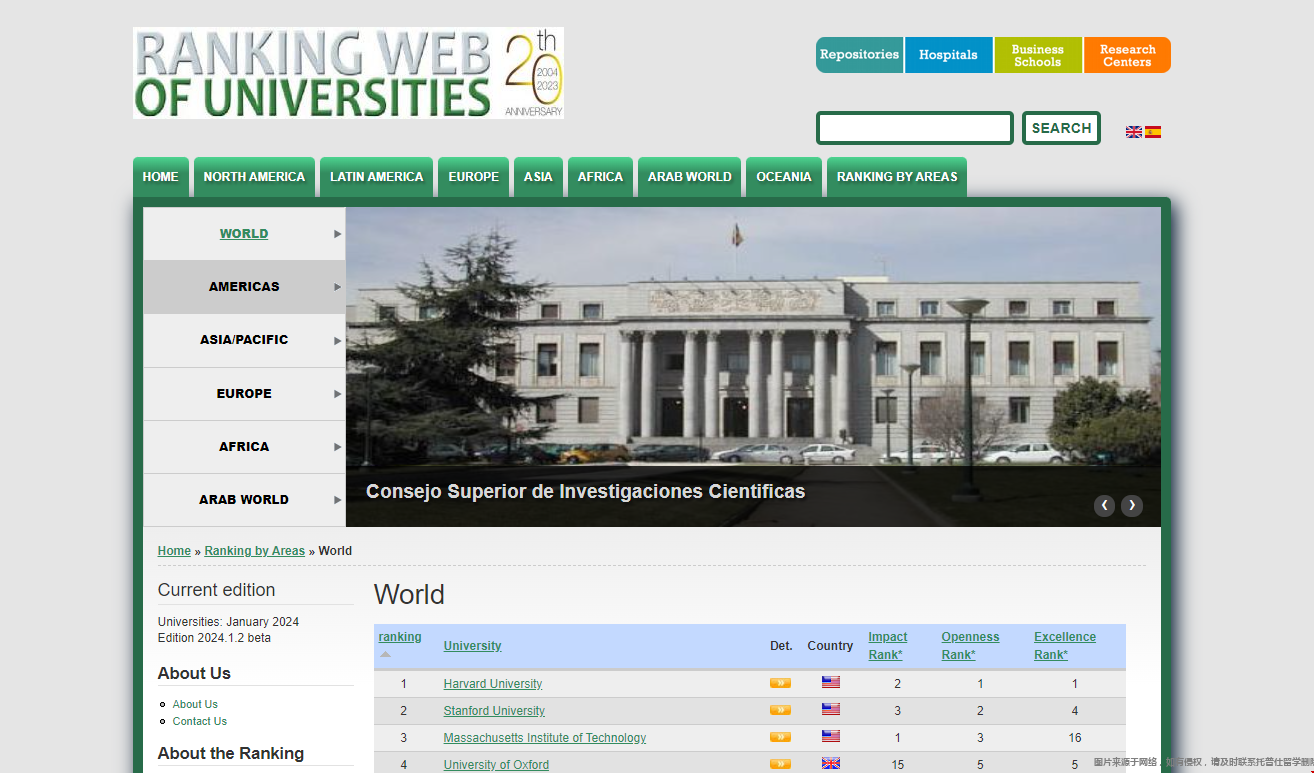This screenshot has width=1314, height=773.
Task: Click the Repositories button
Action: coord(859,55)
